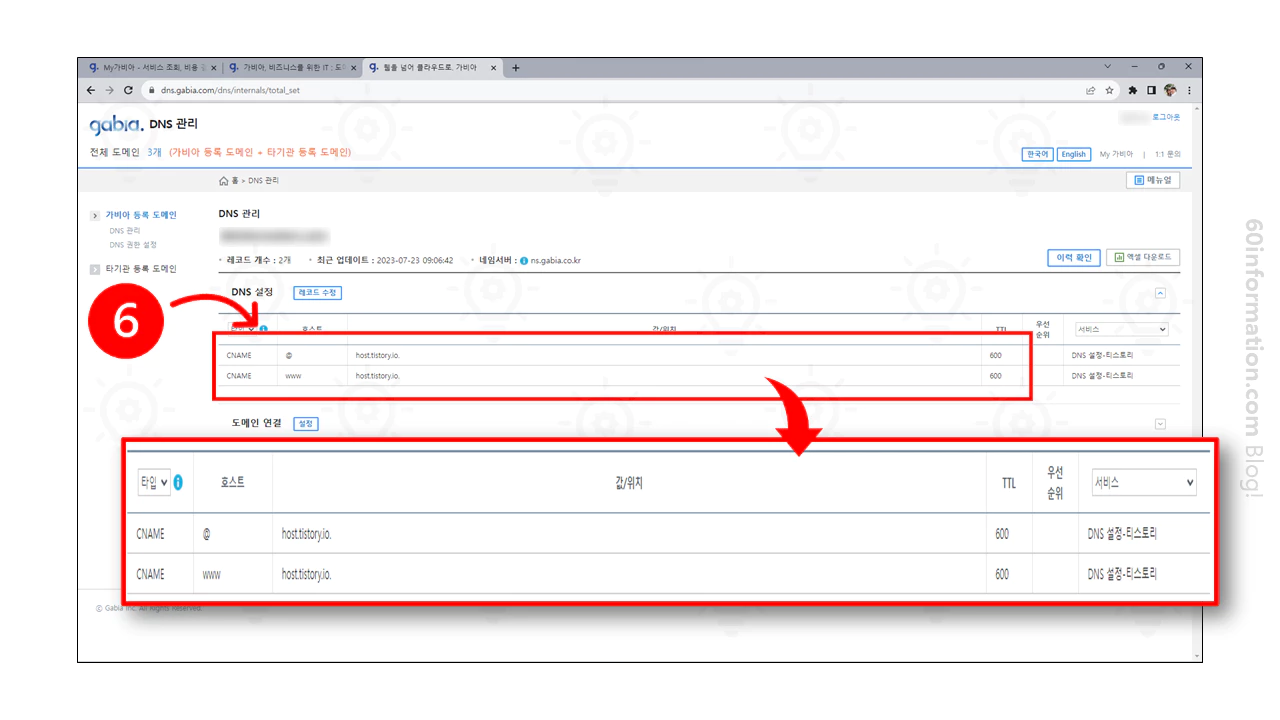
Task: Click the 설정 button beside 도메인 연결
Action: tap(306, 424)
